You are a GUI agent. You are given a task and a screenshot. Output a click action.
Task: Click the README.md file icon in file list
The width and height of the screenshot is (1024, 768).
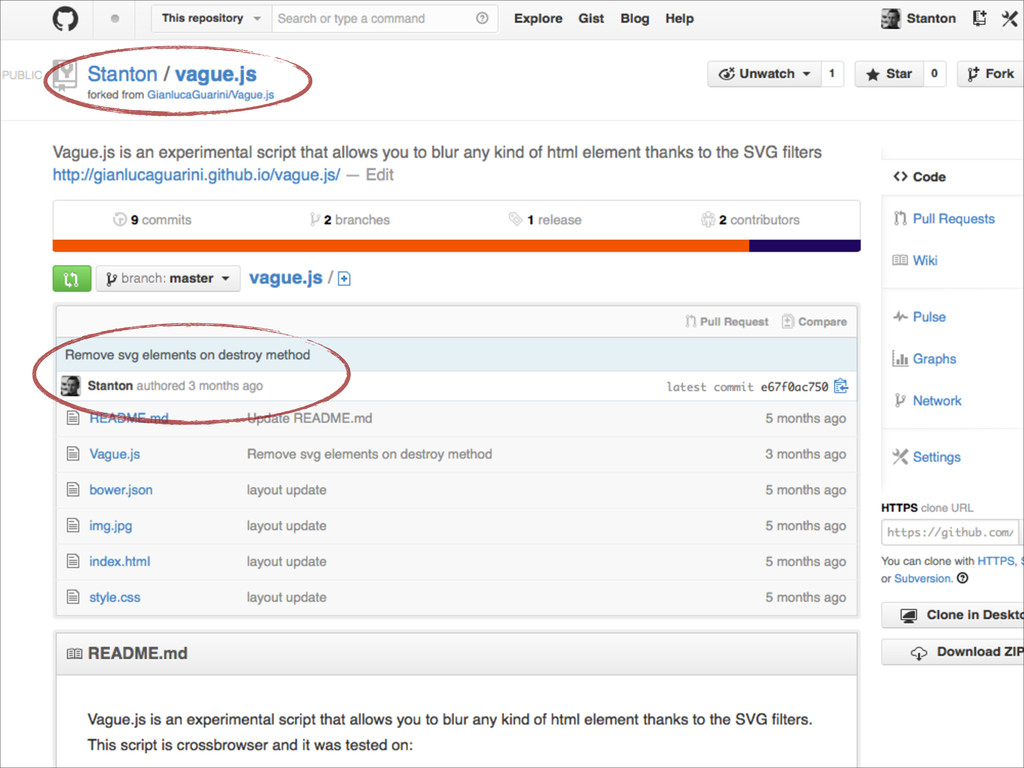click(x=73, y=418)
